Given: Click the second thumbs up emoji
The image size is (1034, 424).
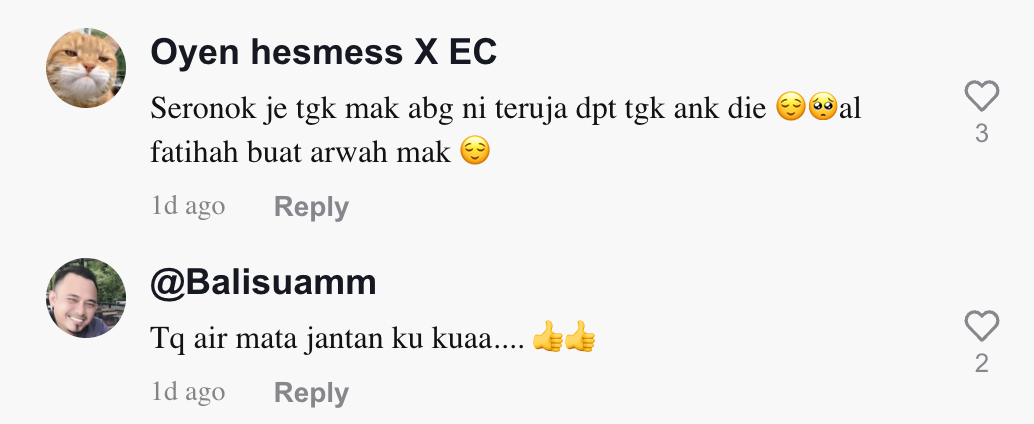Looking at the screenshot, I should (x=580, y=336).
